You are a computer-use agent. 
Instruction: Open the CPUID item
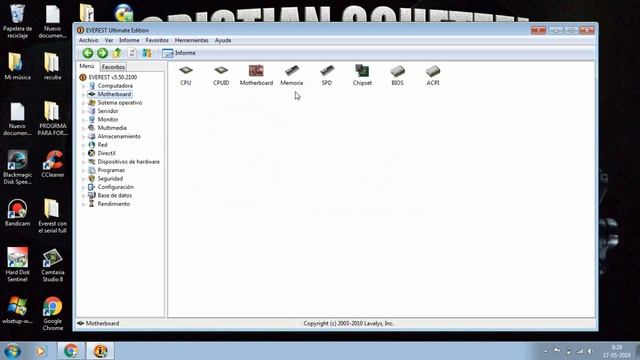(221, 75)
